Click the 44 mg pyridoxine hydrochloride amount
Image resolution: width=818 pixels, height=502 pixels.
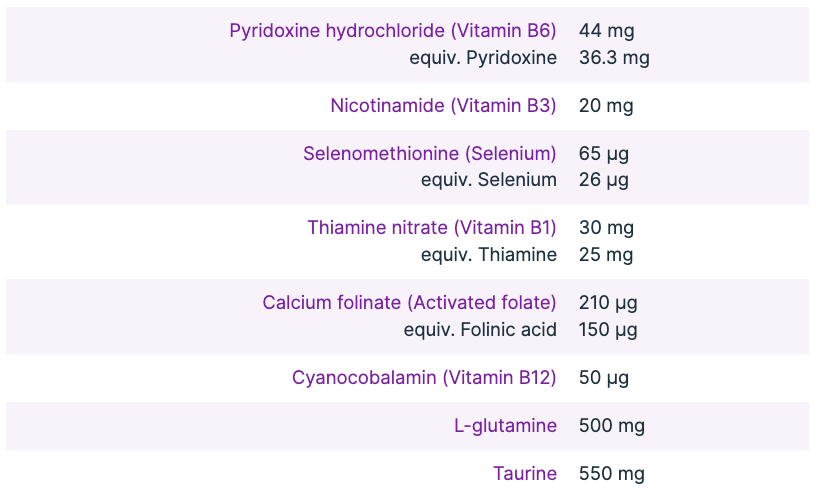coord(606,31)
